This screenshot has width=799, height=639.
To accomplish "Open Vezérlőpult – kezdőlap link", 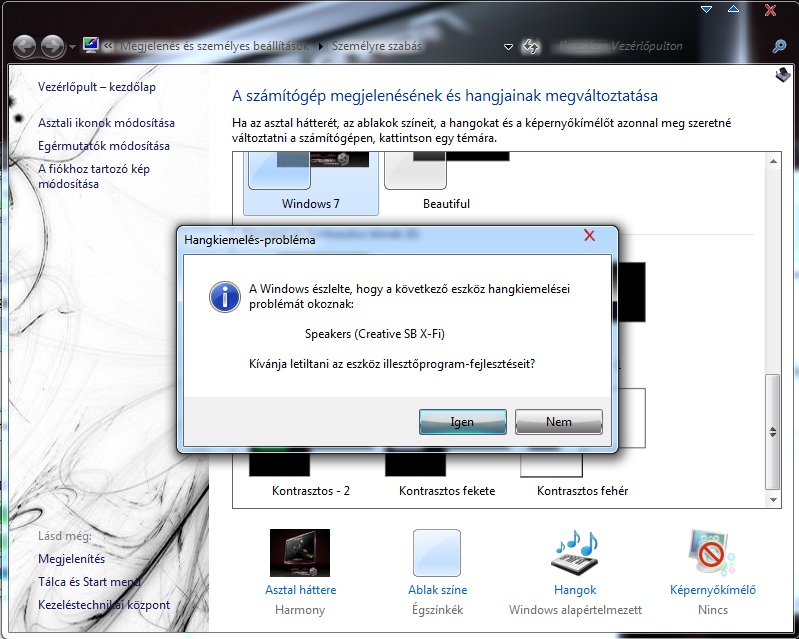I will (x=97, y=87).
